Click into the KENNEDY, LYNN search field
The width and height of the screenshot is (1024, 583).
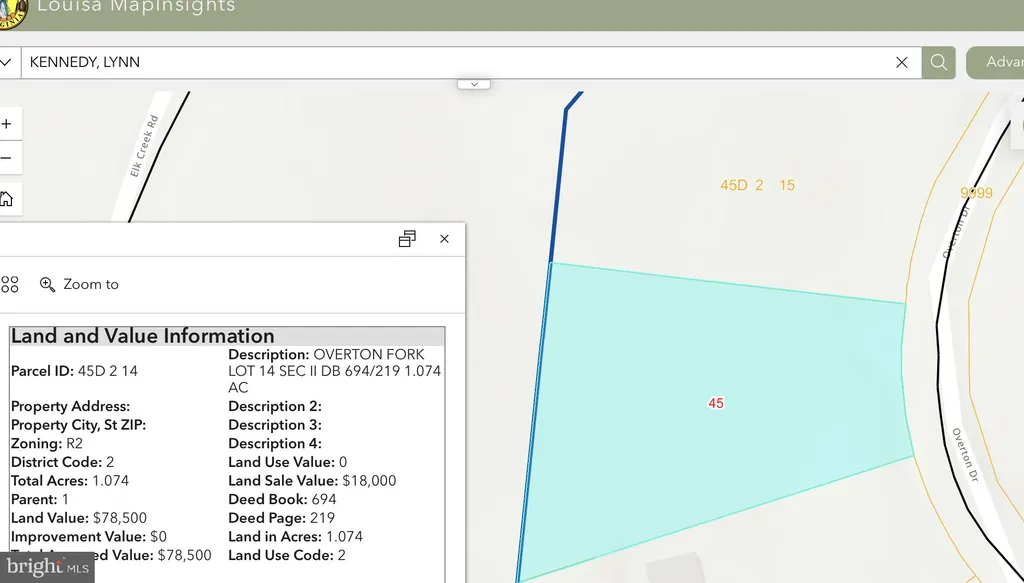(x=457, y=62)
